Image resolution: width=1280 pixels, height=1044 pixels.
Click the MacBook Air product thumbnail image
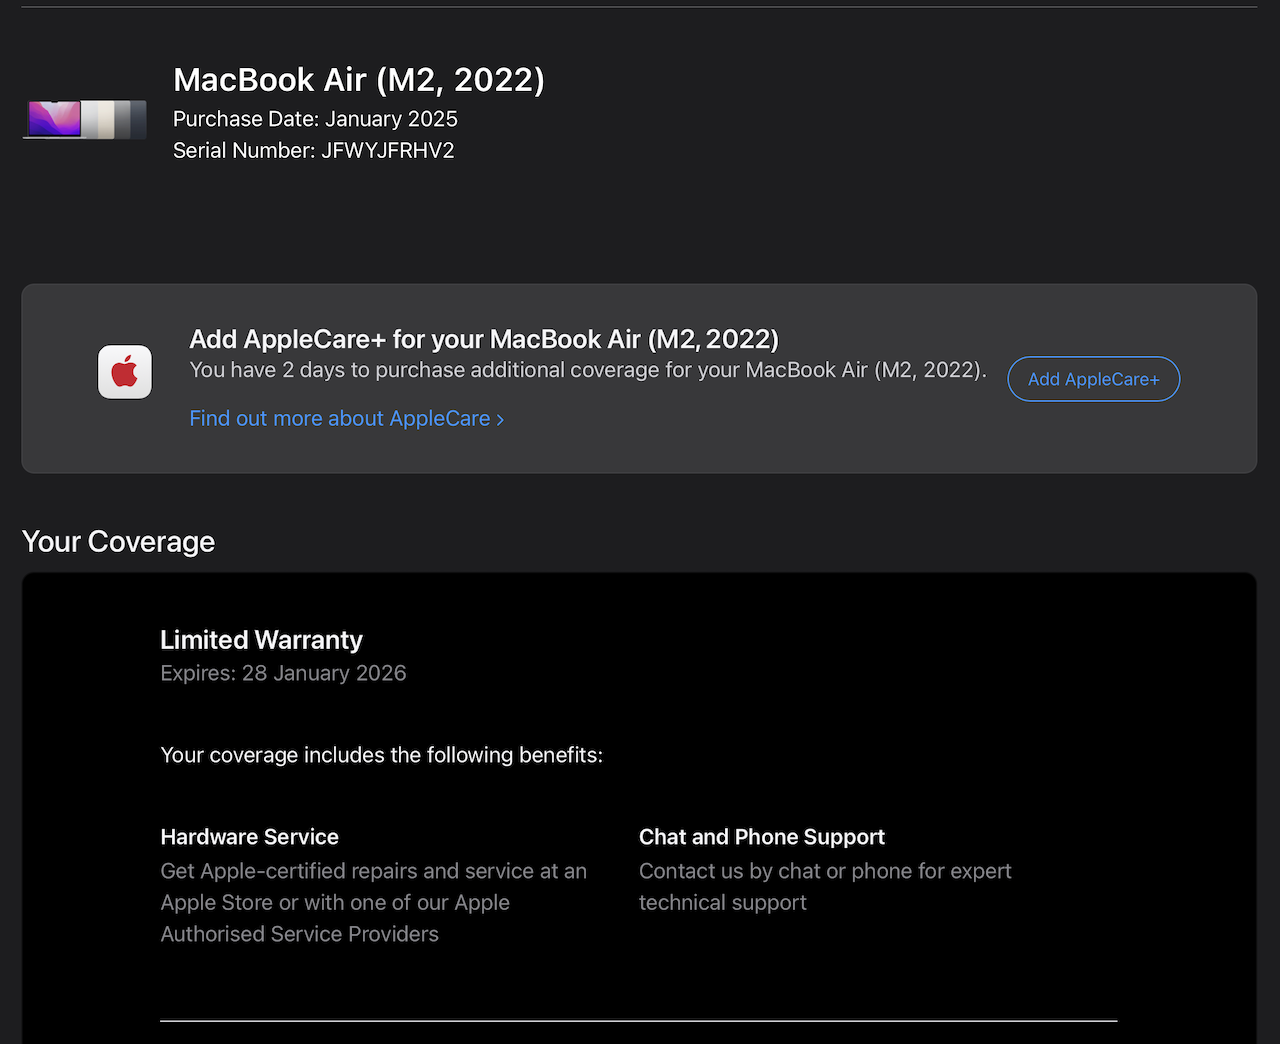coord(85,119)
